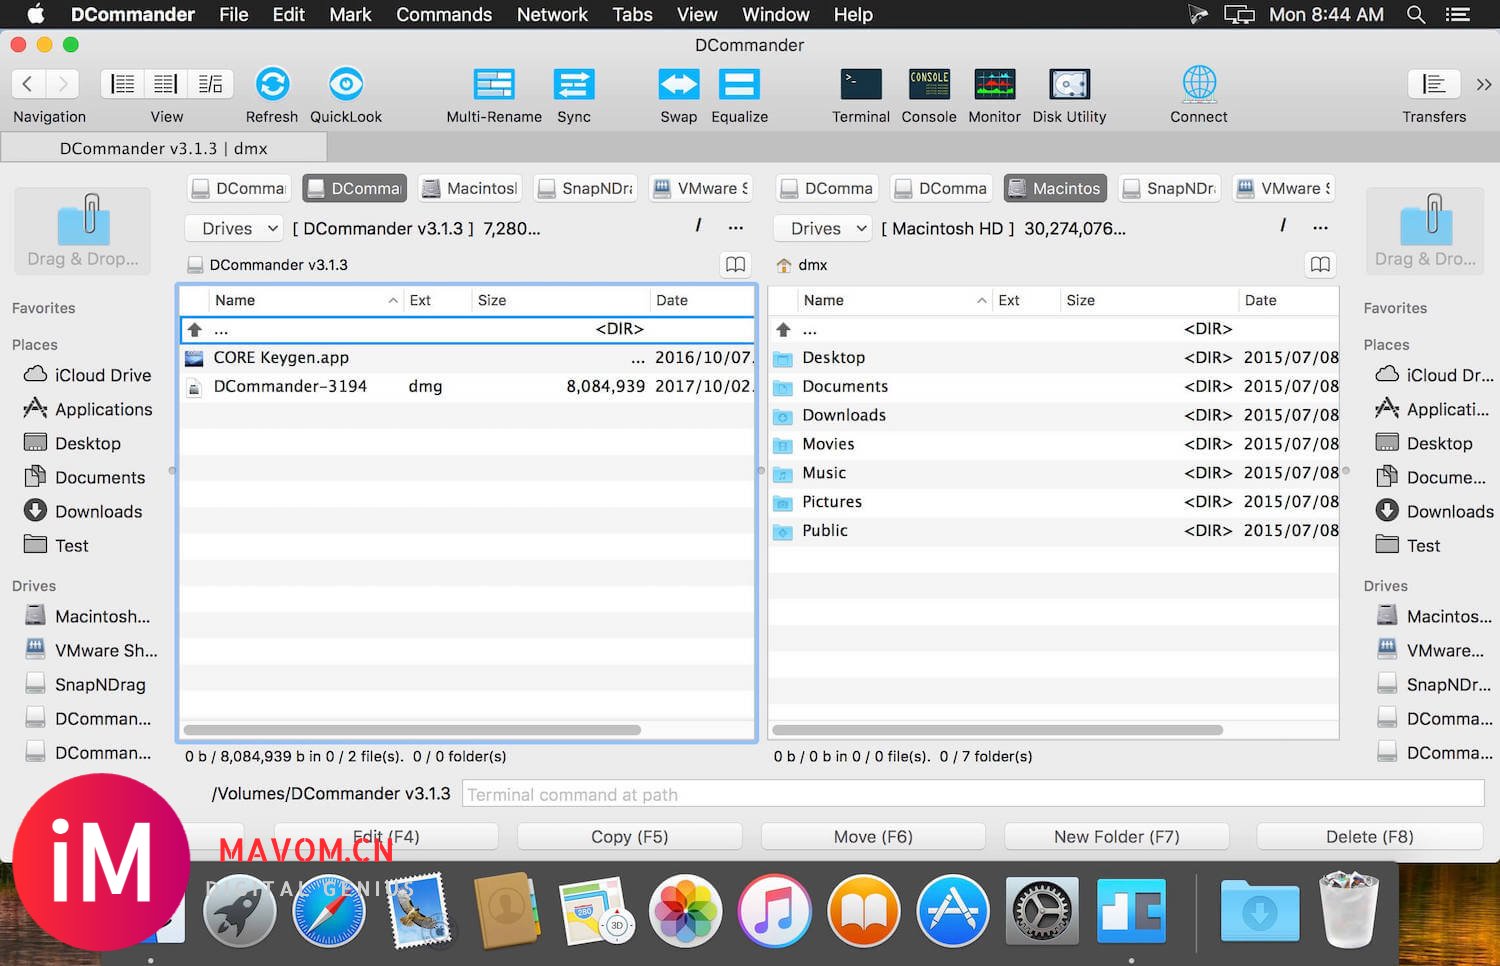Open the left panel Drives dropdown
The height and width of the screenshot is (966, 1500).
click(x=236, y=229)
